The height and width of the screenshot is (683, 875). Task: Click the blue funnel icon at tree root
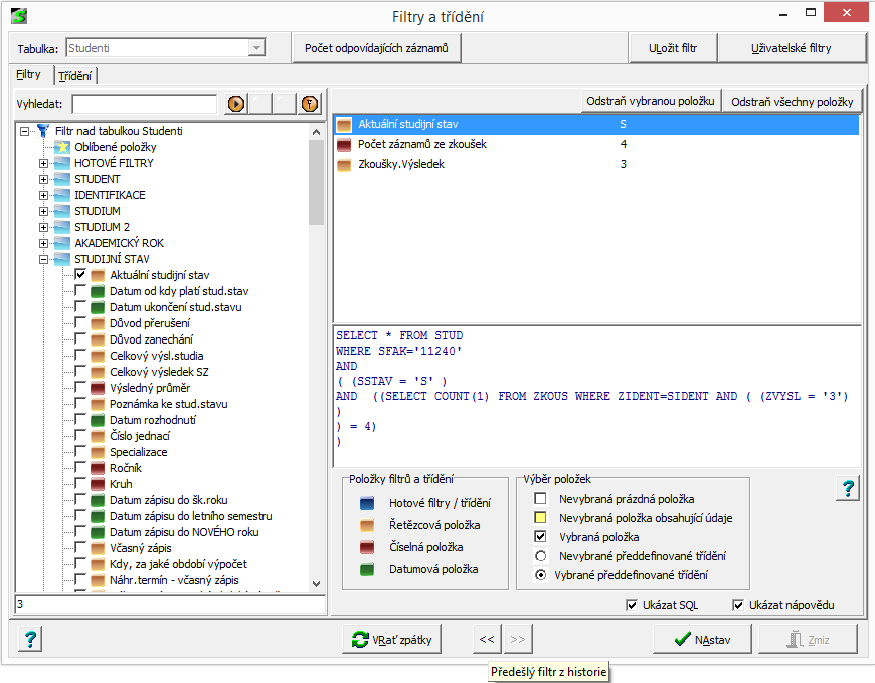tap(43, 131)
